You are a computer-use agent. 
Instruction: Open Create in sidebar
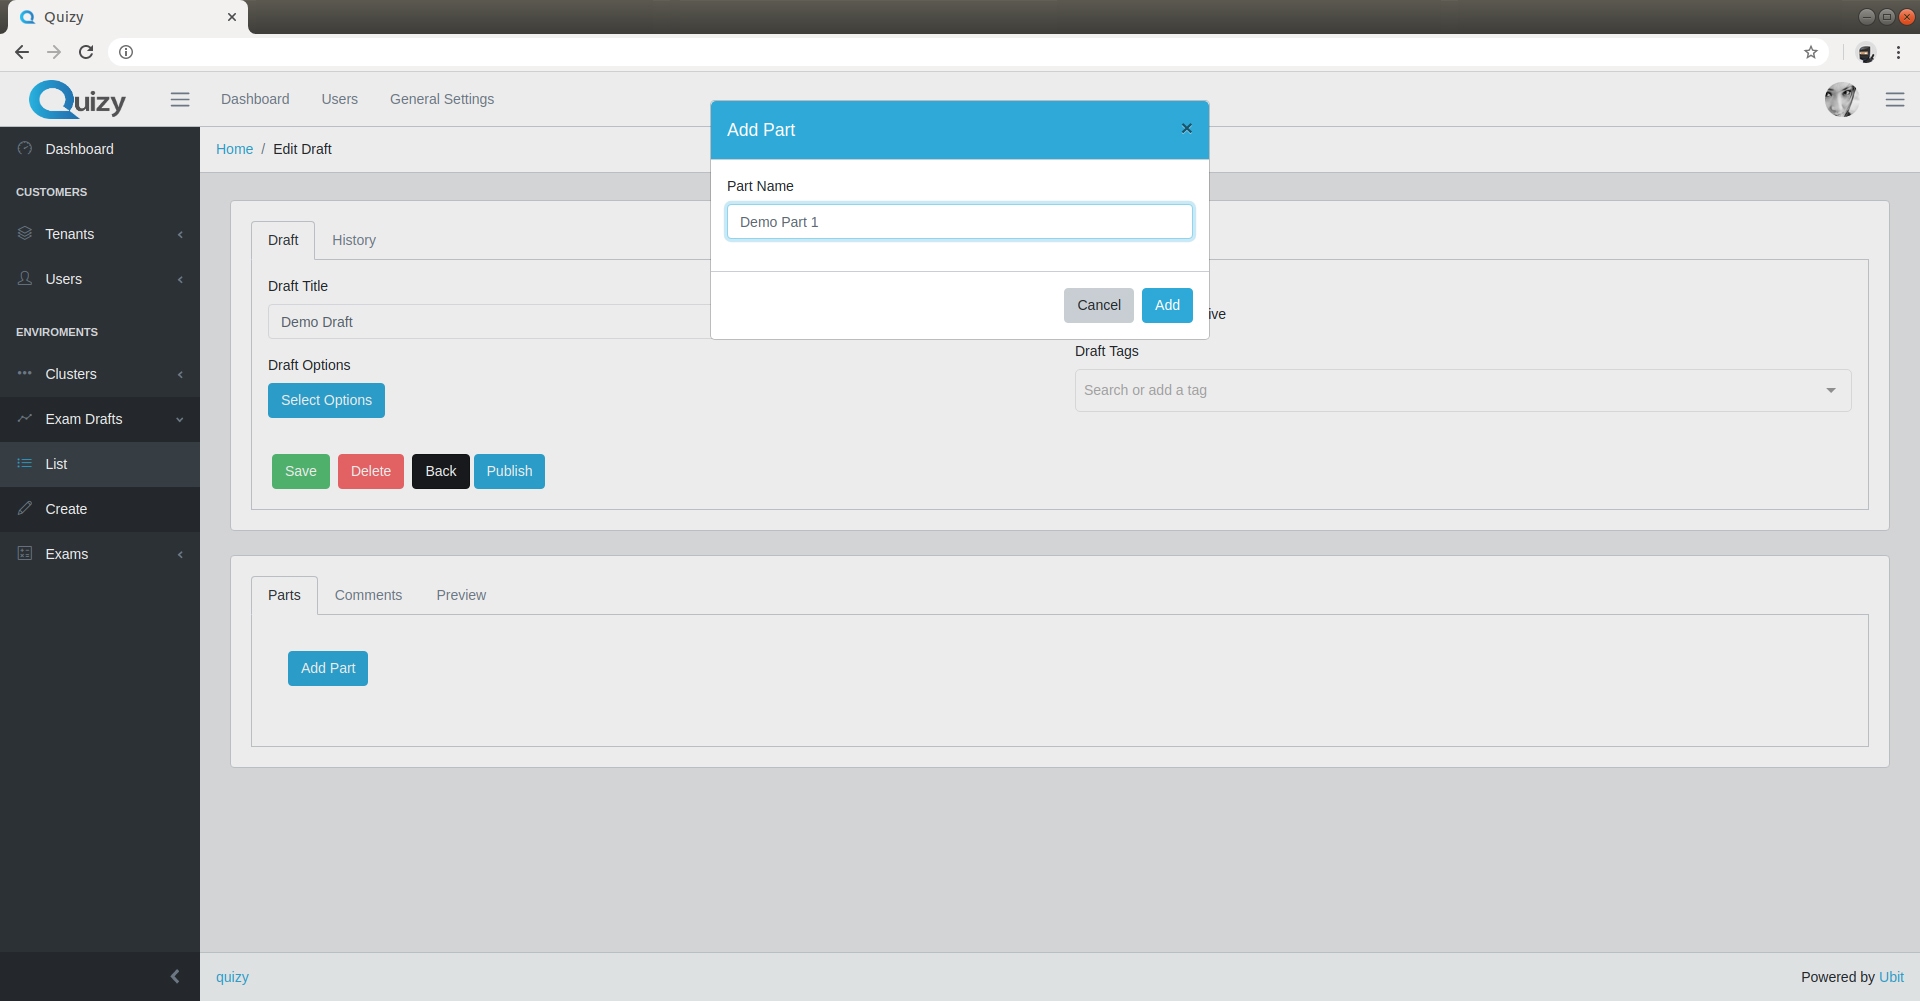tap(100, 509)
